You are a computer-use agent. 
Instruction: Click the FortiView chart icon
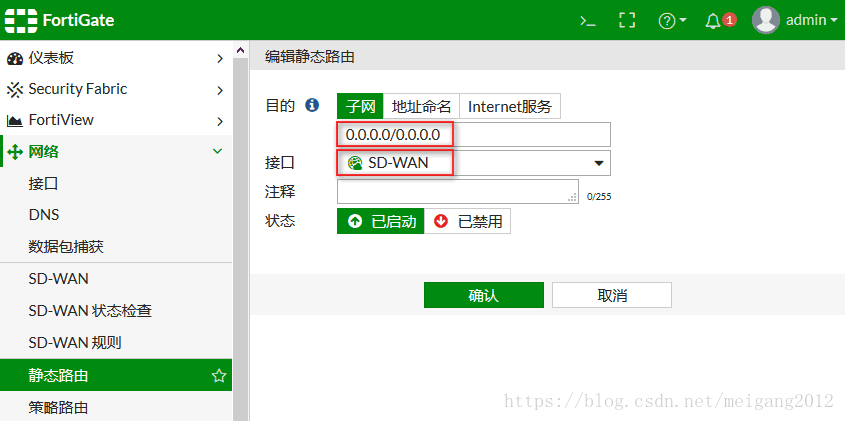click(15, 120)
